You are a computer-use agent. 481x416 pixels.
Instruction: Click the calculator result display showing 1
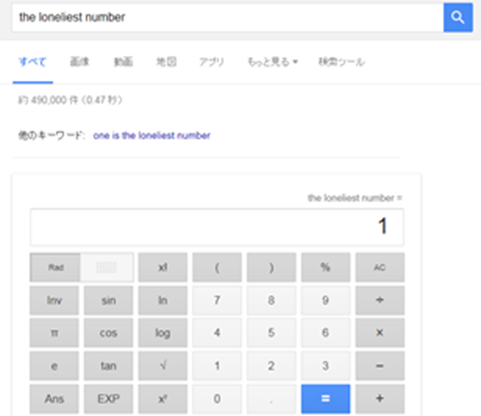coord(217,227)
